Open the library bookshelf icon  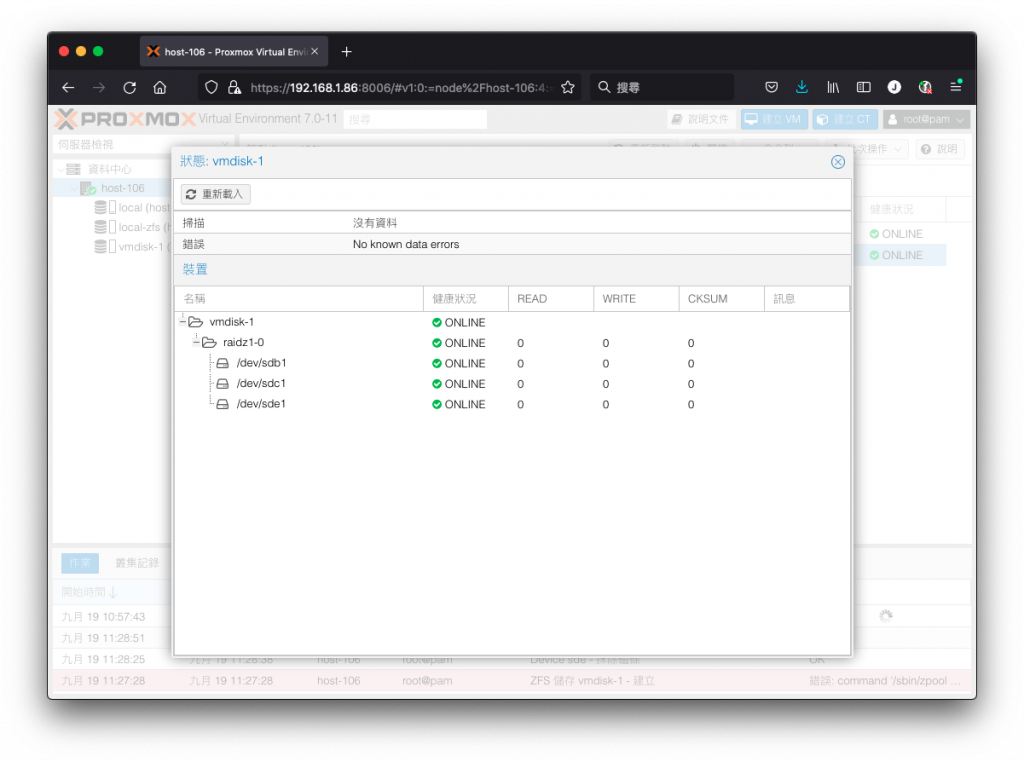click(x=833, y=87)
